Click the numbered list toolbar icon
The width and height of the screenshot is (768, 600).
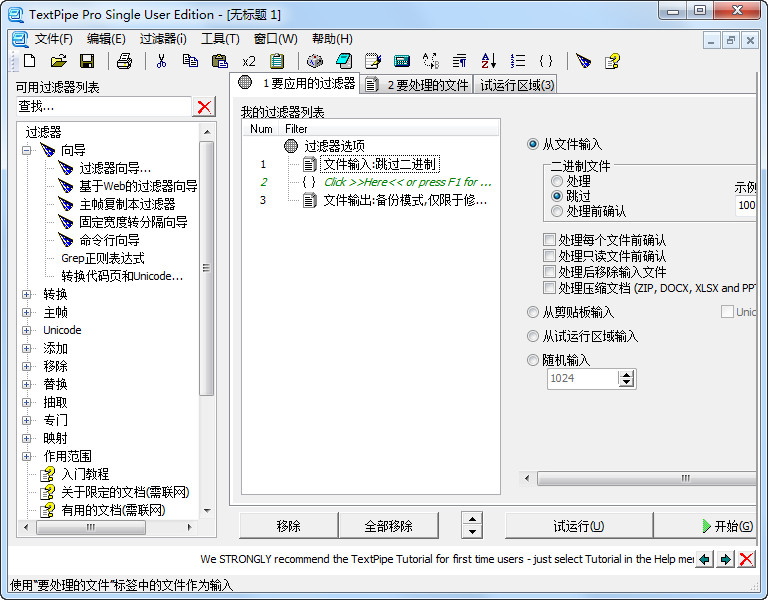pyautogui.click(x=517, y=61)
